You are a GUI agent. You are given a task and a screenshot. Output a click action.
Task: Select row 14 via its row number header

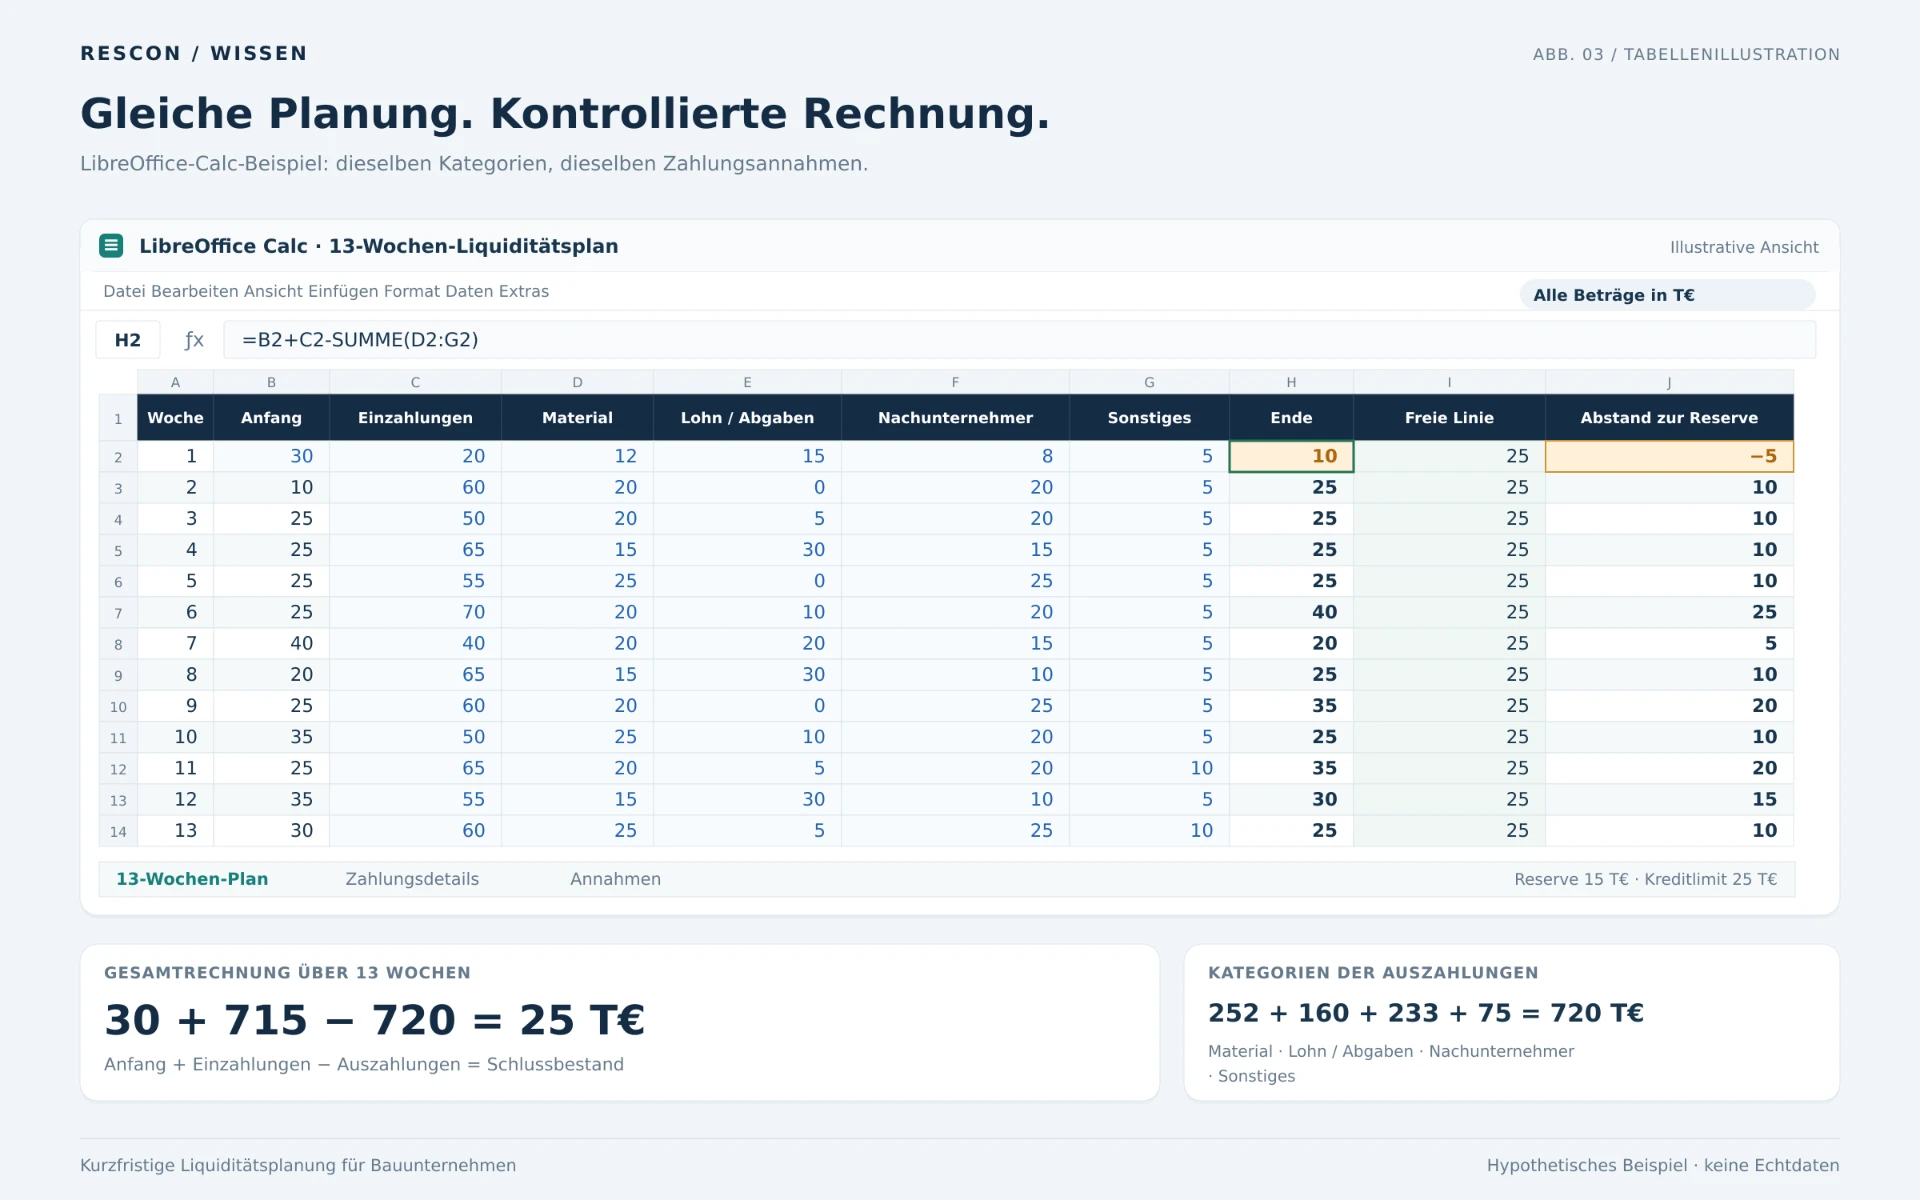tap(118, 831)
